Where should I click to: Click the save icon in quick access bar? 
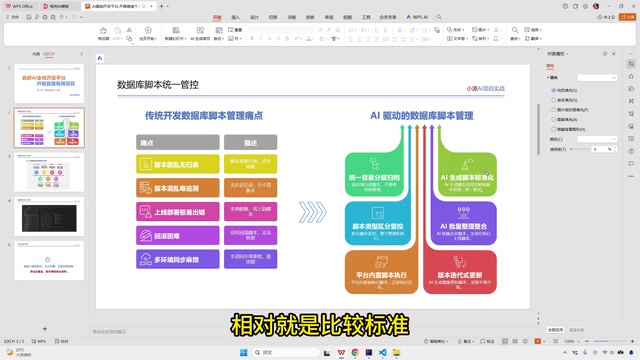pos(29,17)
